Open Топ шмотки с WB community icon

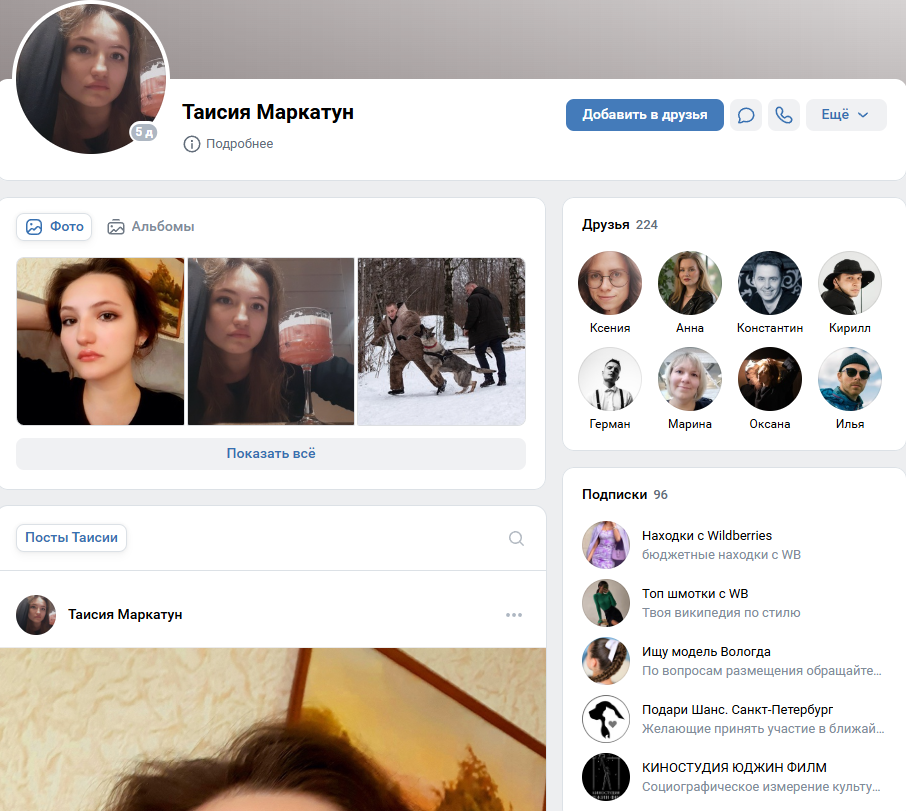(606, 603)
